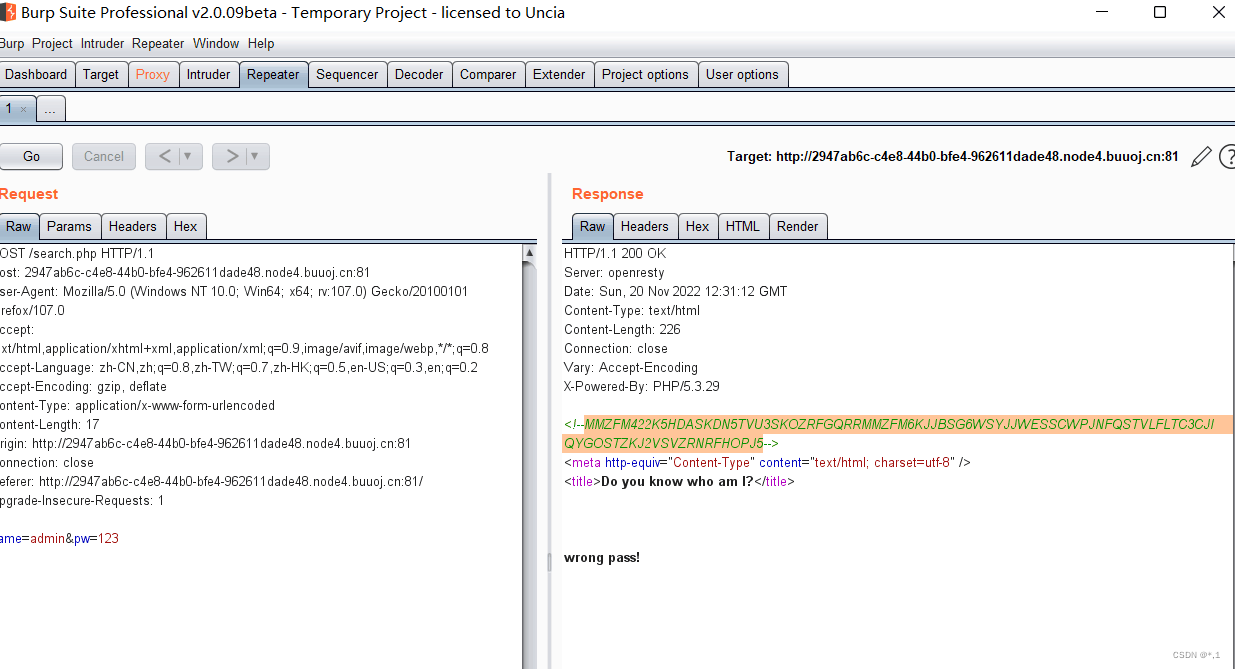Click the 'Upgrade-Insecure-Requests: 1' header line
Viewport: 1235px width, 669px height.
(x=82, y=500)
